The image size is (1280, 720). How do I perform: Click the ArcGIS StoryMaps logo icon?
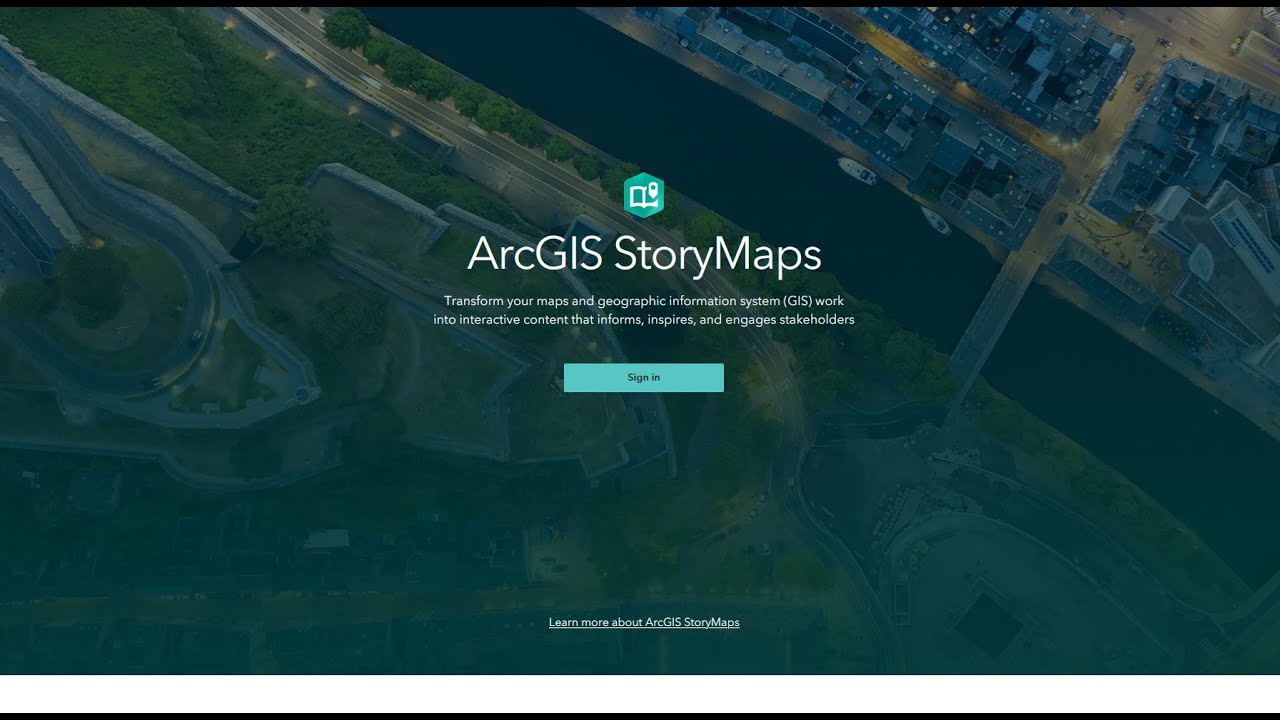[x=644, y=195]
